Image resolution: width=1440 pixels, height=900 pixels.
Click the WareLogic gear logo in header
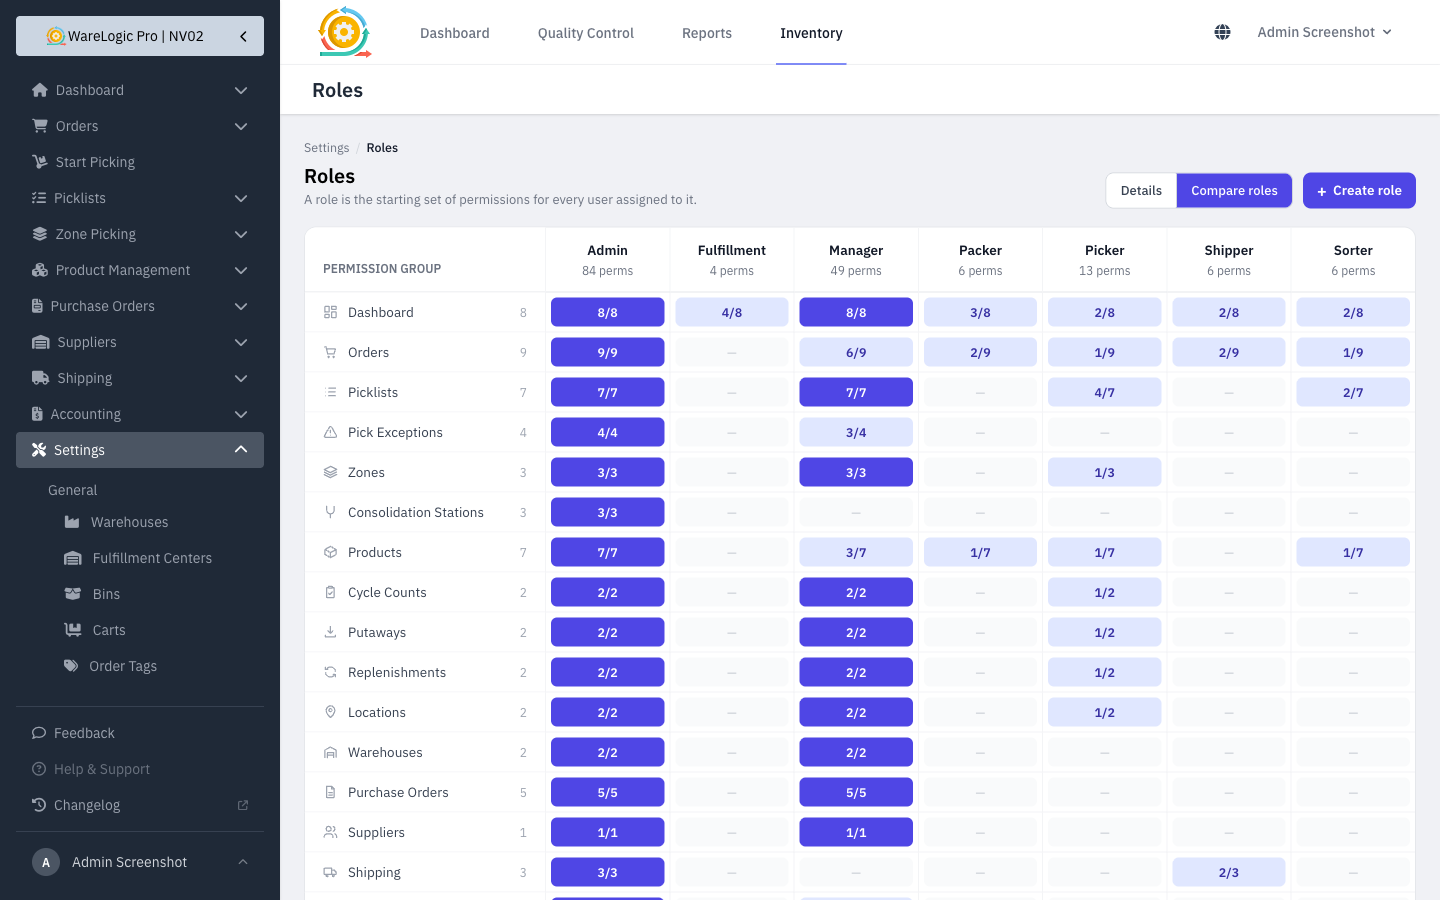click(x=344, y=32)
